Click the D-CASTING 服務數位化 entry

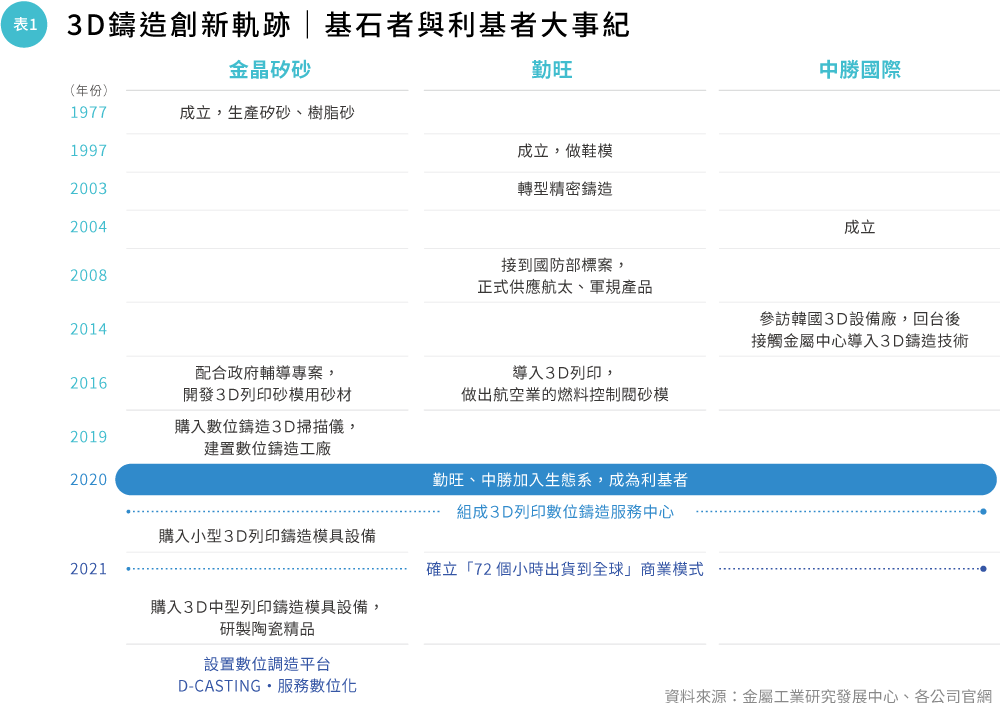267,686
